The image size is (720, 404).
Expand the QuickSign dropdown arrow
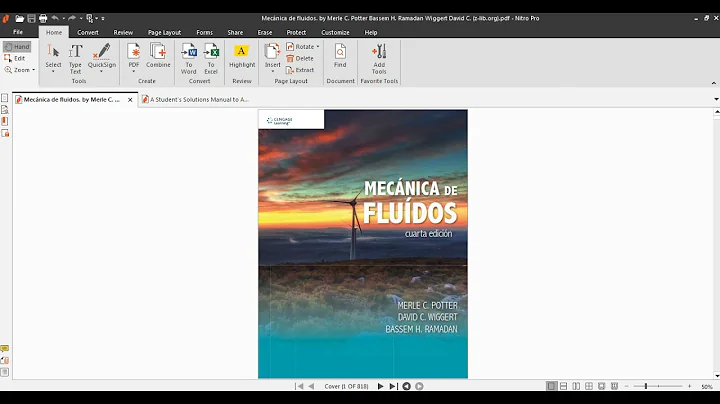(x=101, y=72)
